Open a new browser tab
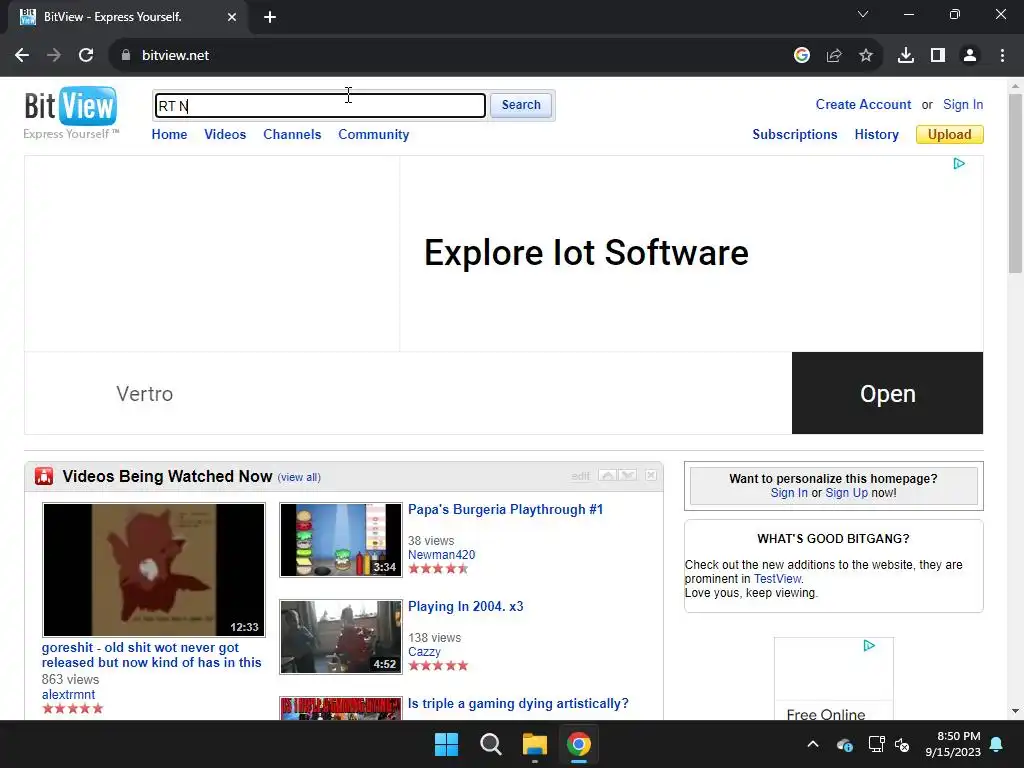 [x=270, y=17]
